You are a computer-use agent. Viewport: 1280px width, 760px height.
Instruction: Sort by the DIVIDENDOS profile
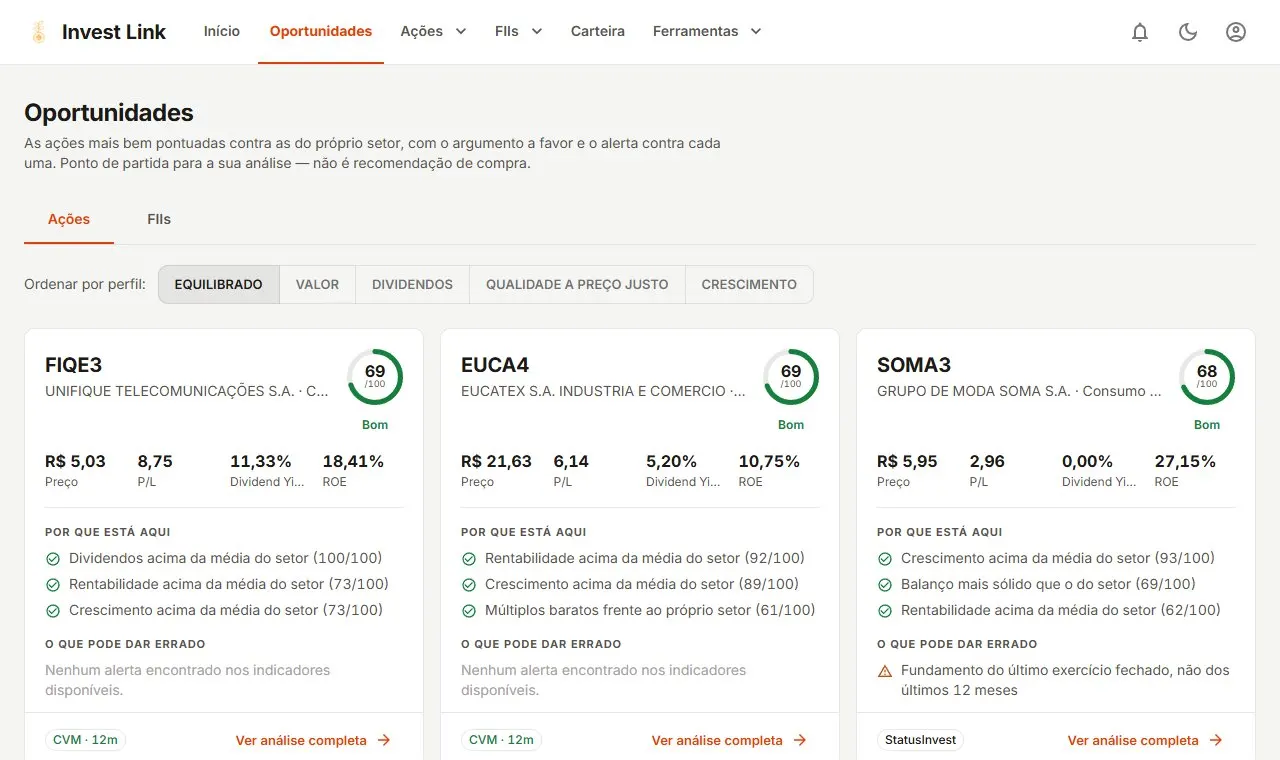413,284
